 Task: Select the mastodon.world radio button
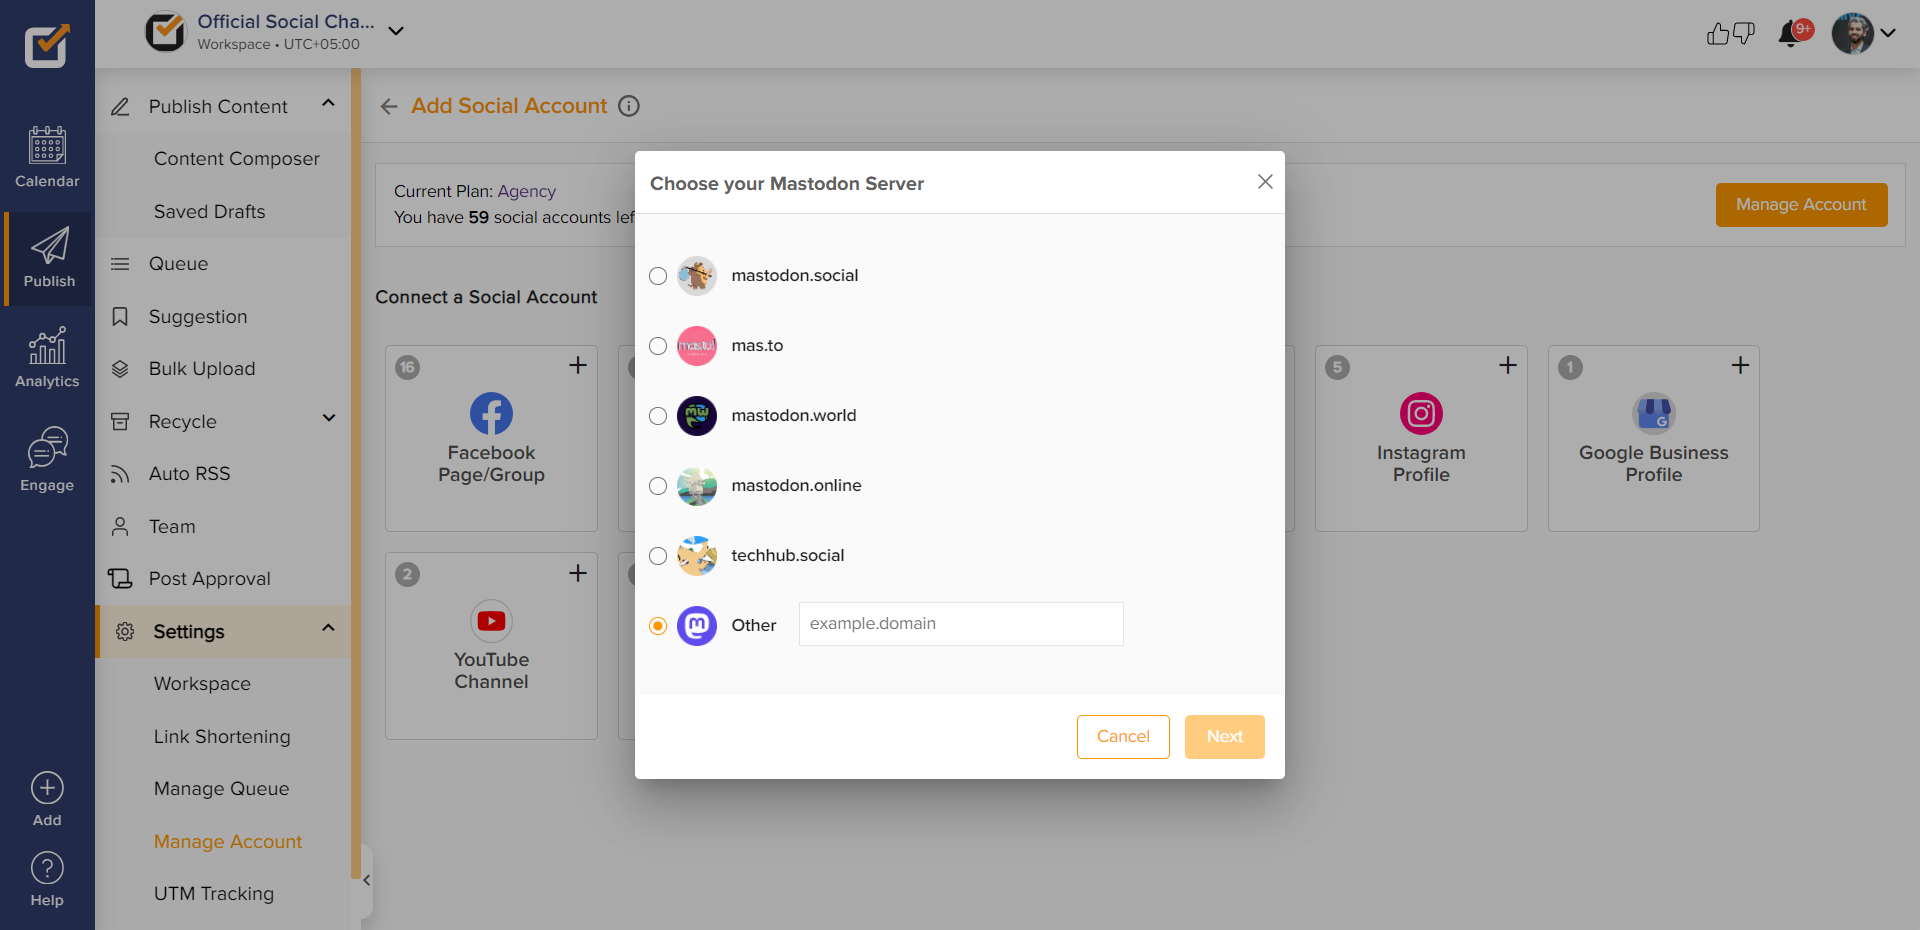(x=658, y=416)
